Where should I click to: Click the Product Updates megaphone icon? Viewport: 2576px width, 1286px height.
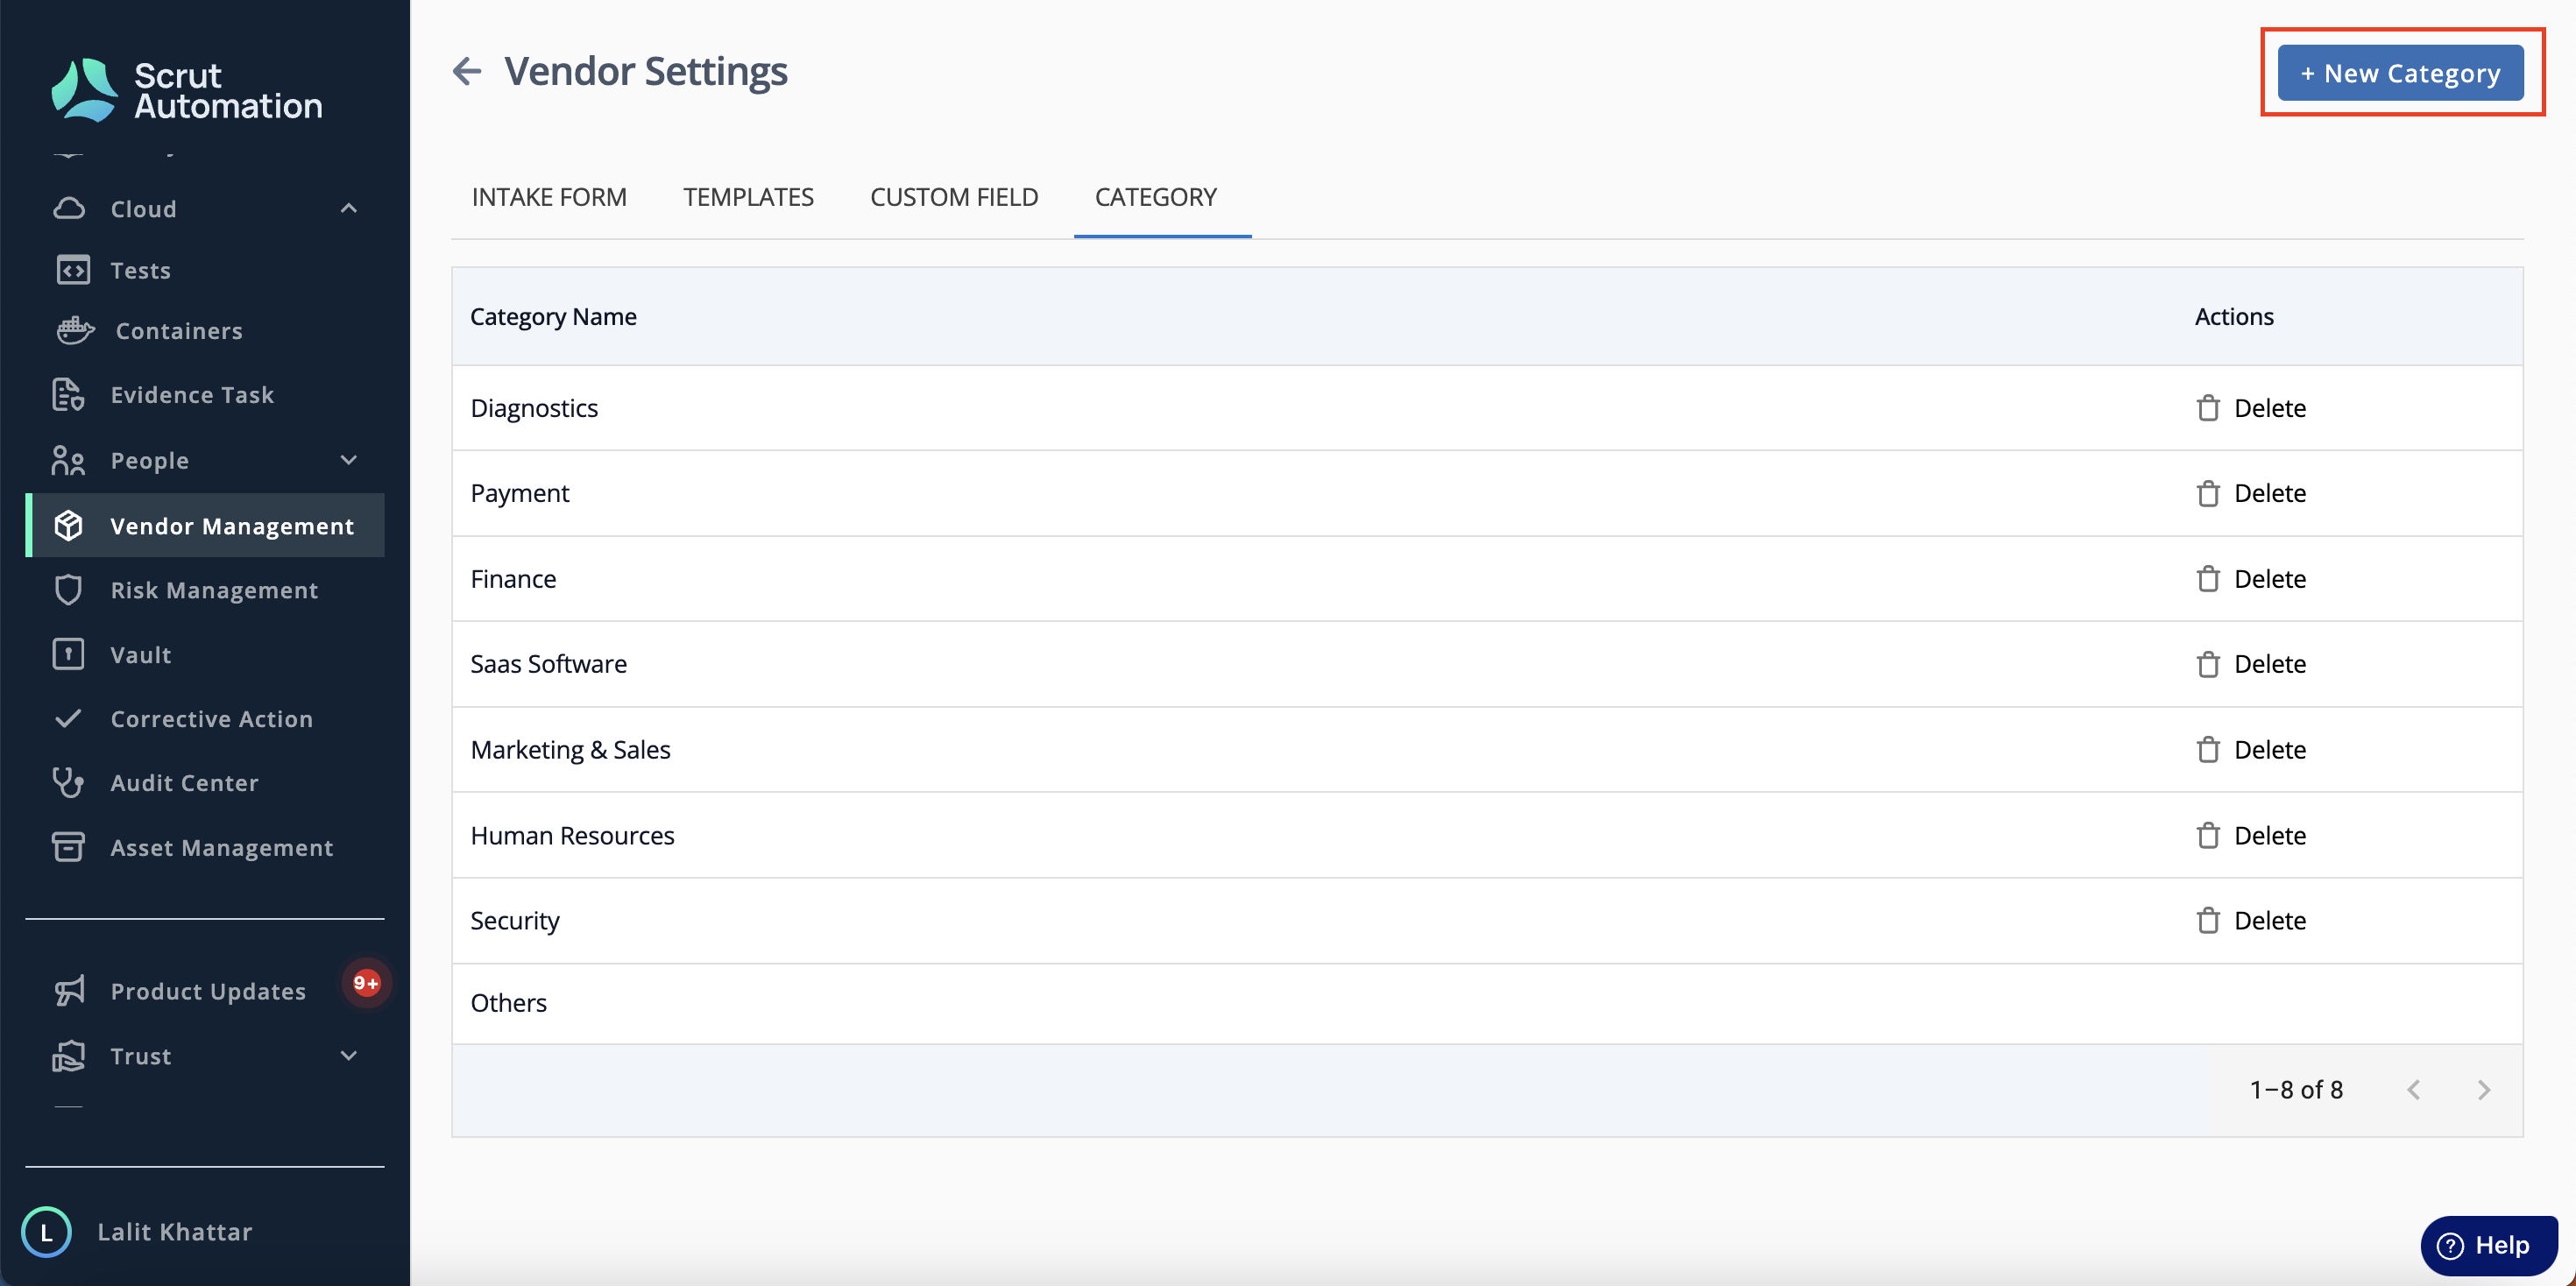(69, 991)
